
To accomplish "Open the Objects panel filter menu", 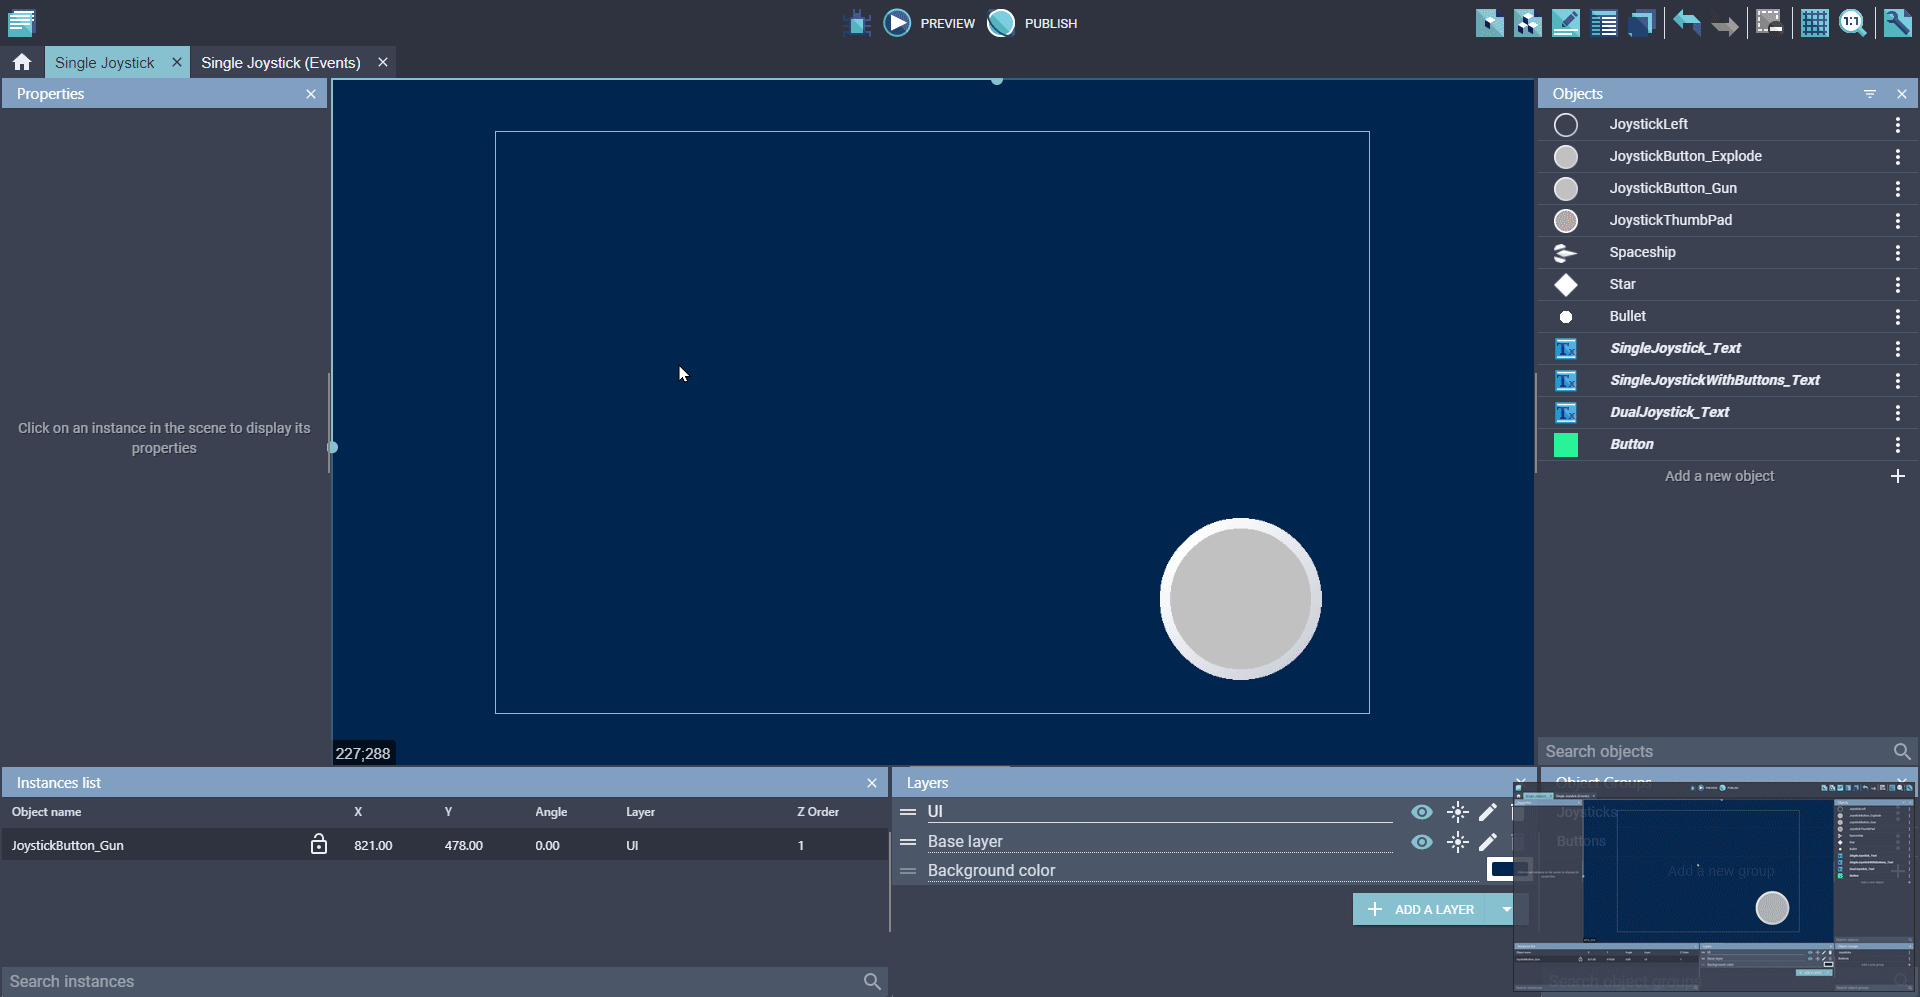I will 1869,94.
